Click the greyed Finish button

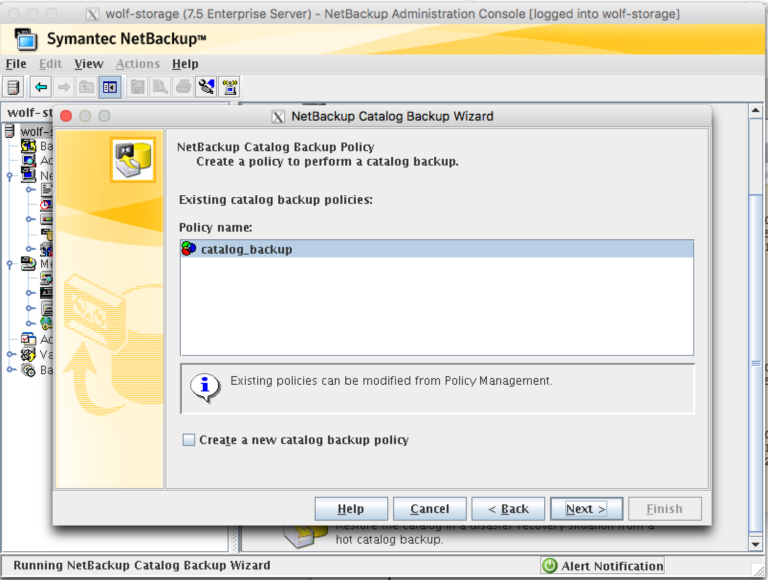(x=665, y=509)
